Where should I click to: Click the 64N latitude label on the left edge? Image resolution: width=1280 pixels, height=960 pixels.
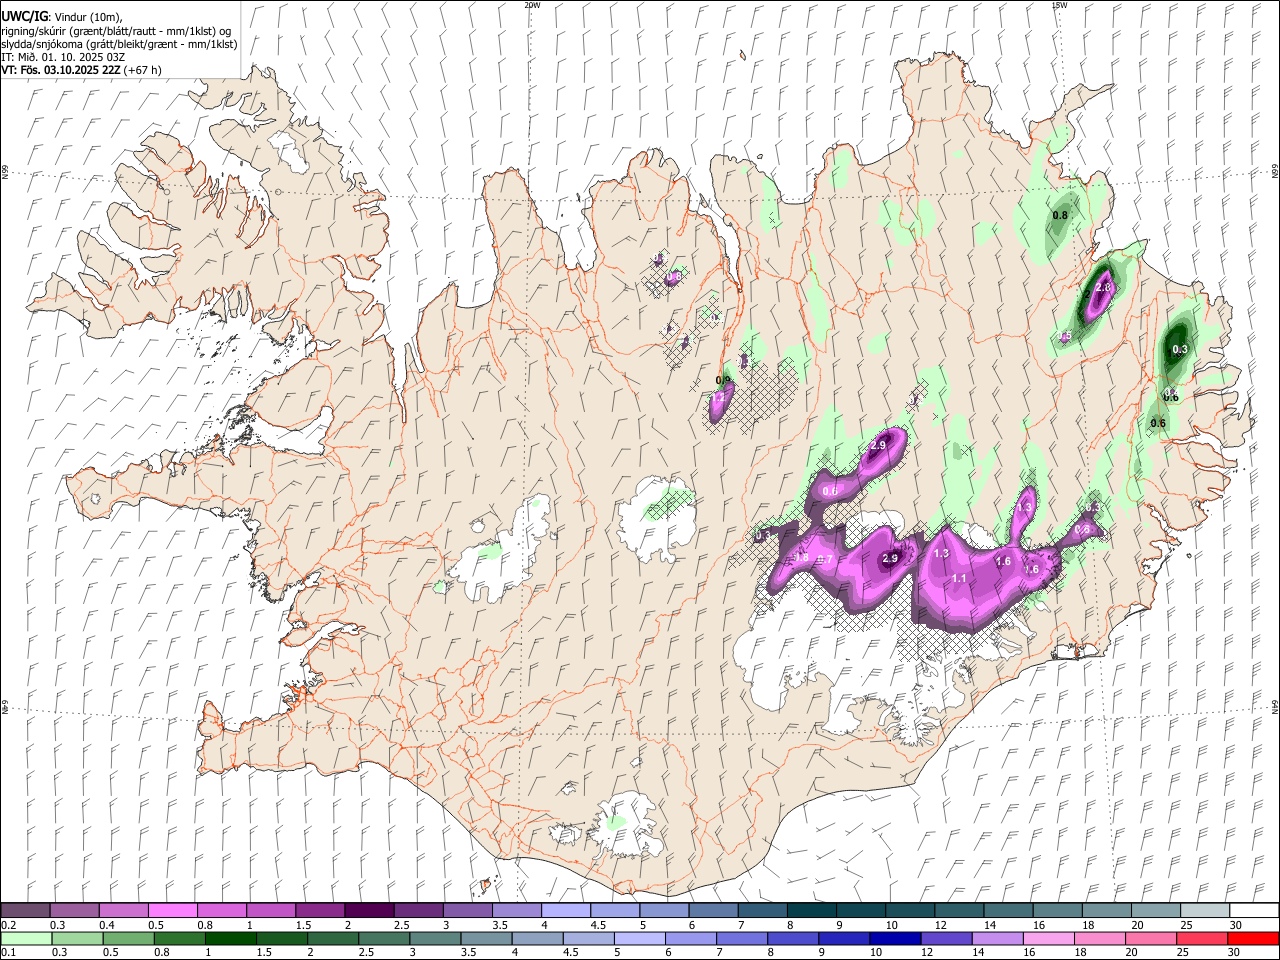pyautogui.click(x=5, y=707)
